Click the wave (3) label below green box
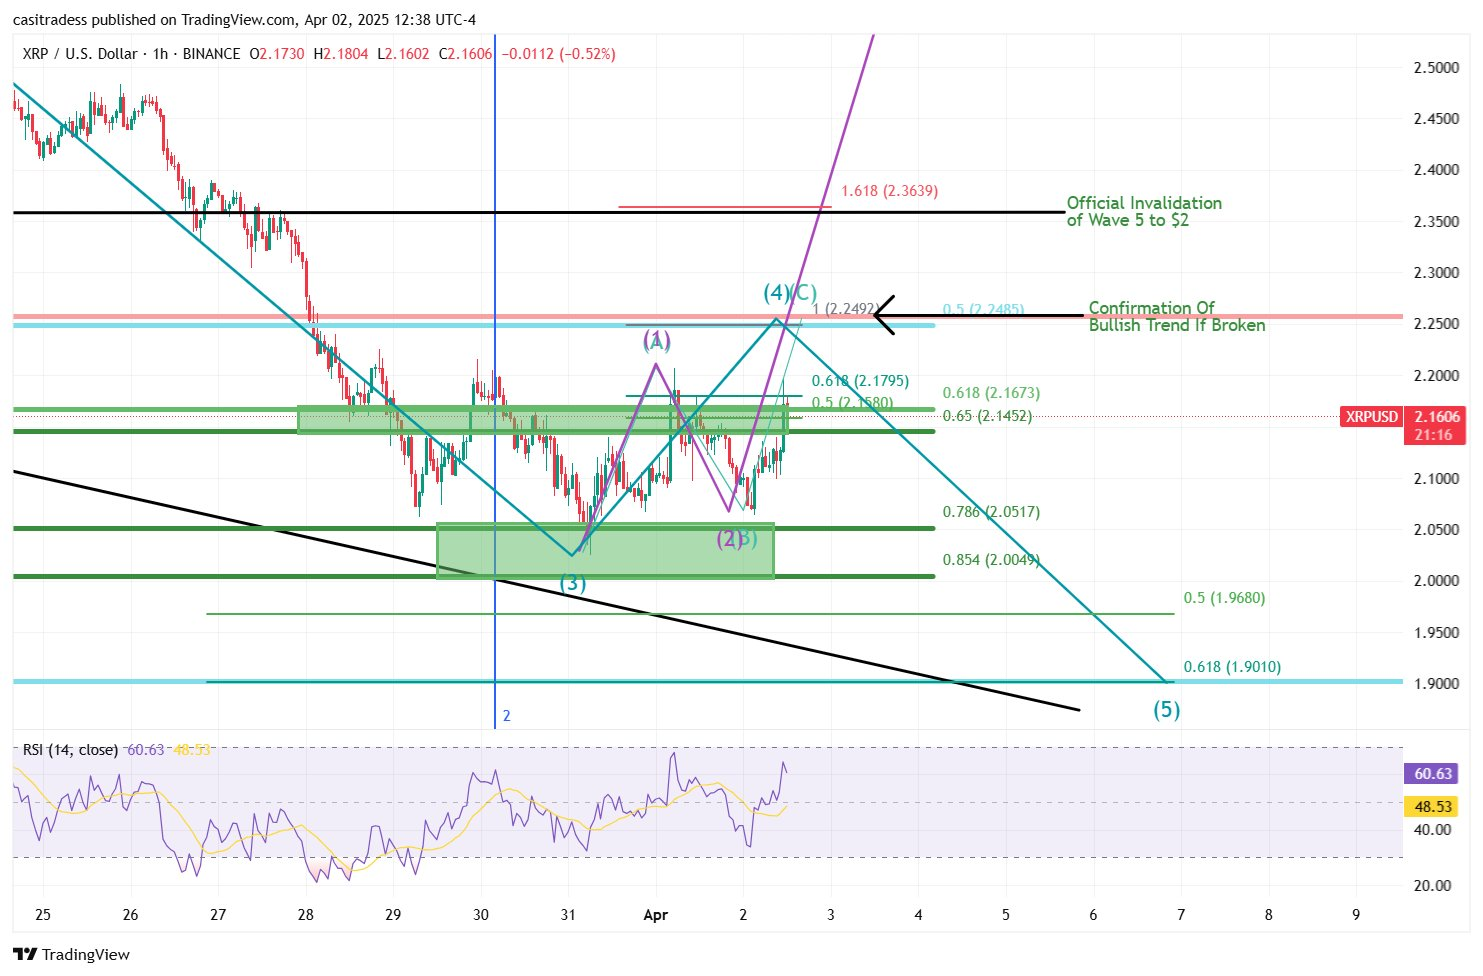1483x976 pixels. pos(572,583)
